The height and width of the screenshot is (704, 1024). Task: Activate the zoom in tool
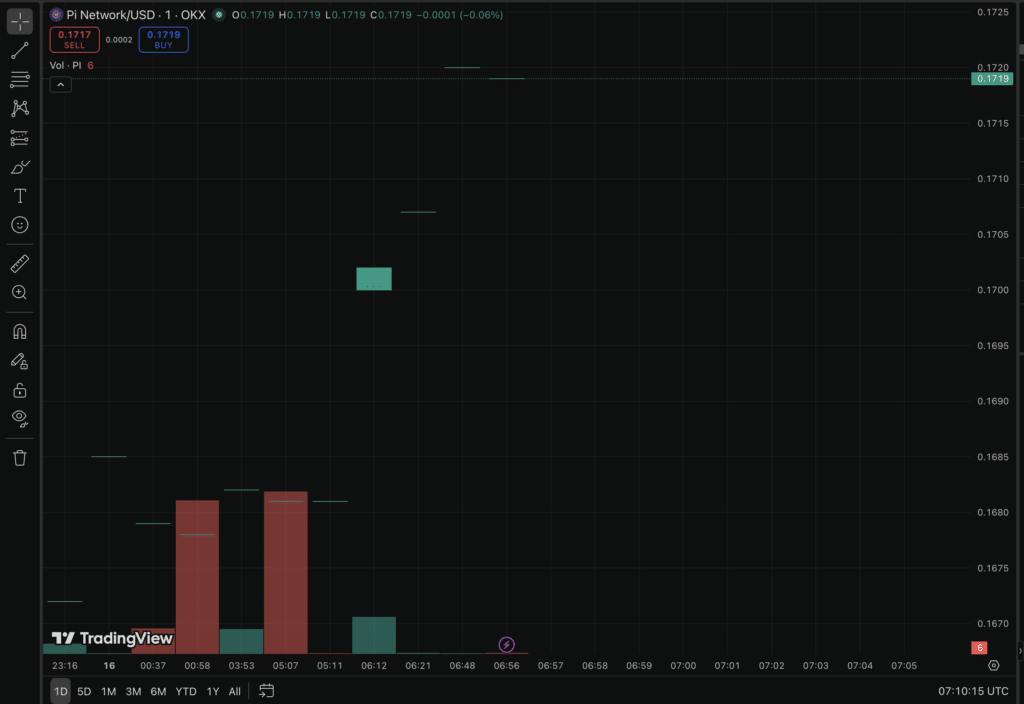click(20, 293)
